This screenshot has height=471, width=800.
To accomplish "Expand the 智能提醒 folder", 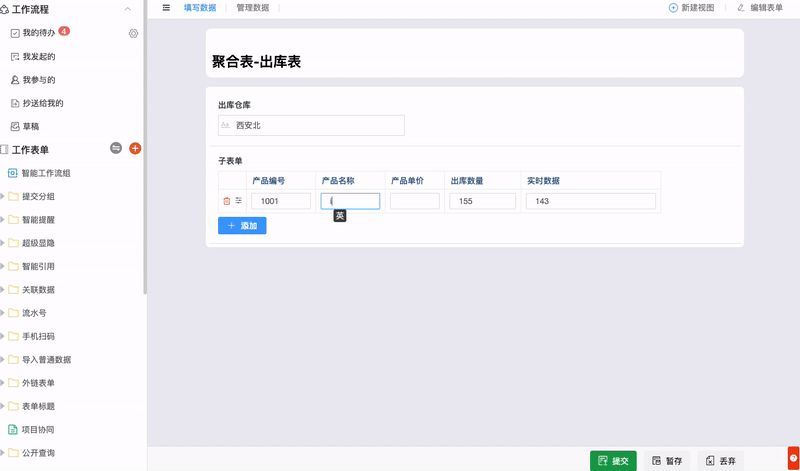I will 3,220.
